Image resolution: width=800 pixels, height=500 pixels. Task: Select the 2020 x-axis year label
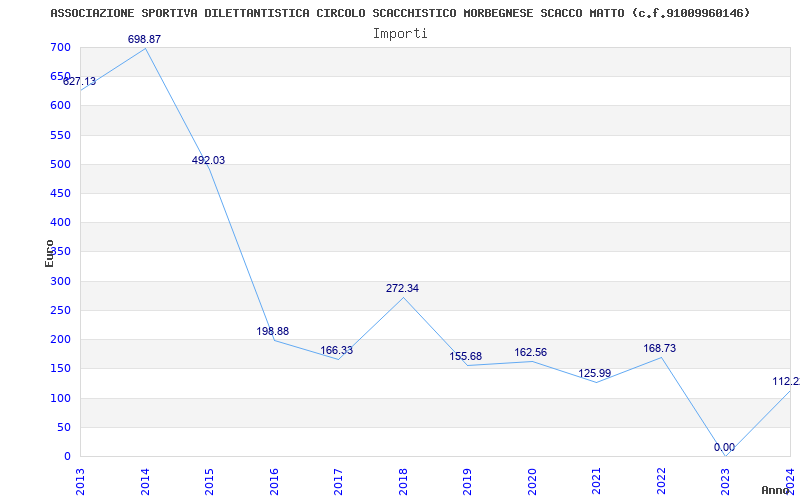[532, 481]
